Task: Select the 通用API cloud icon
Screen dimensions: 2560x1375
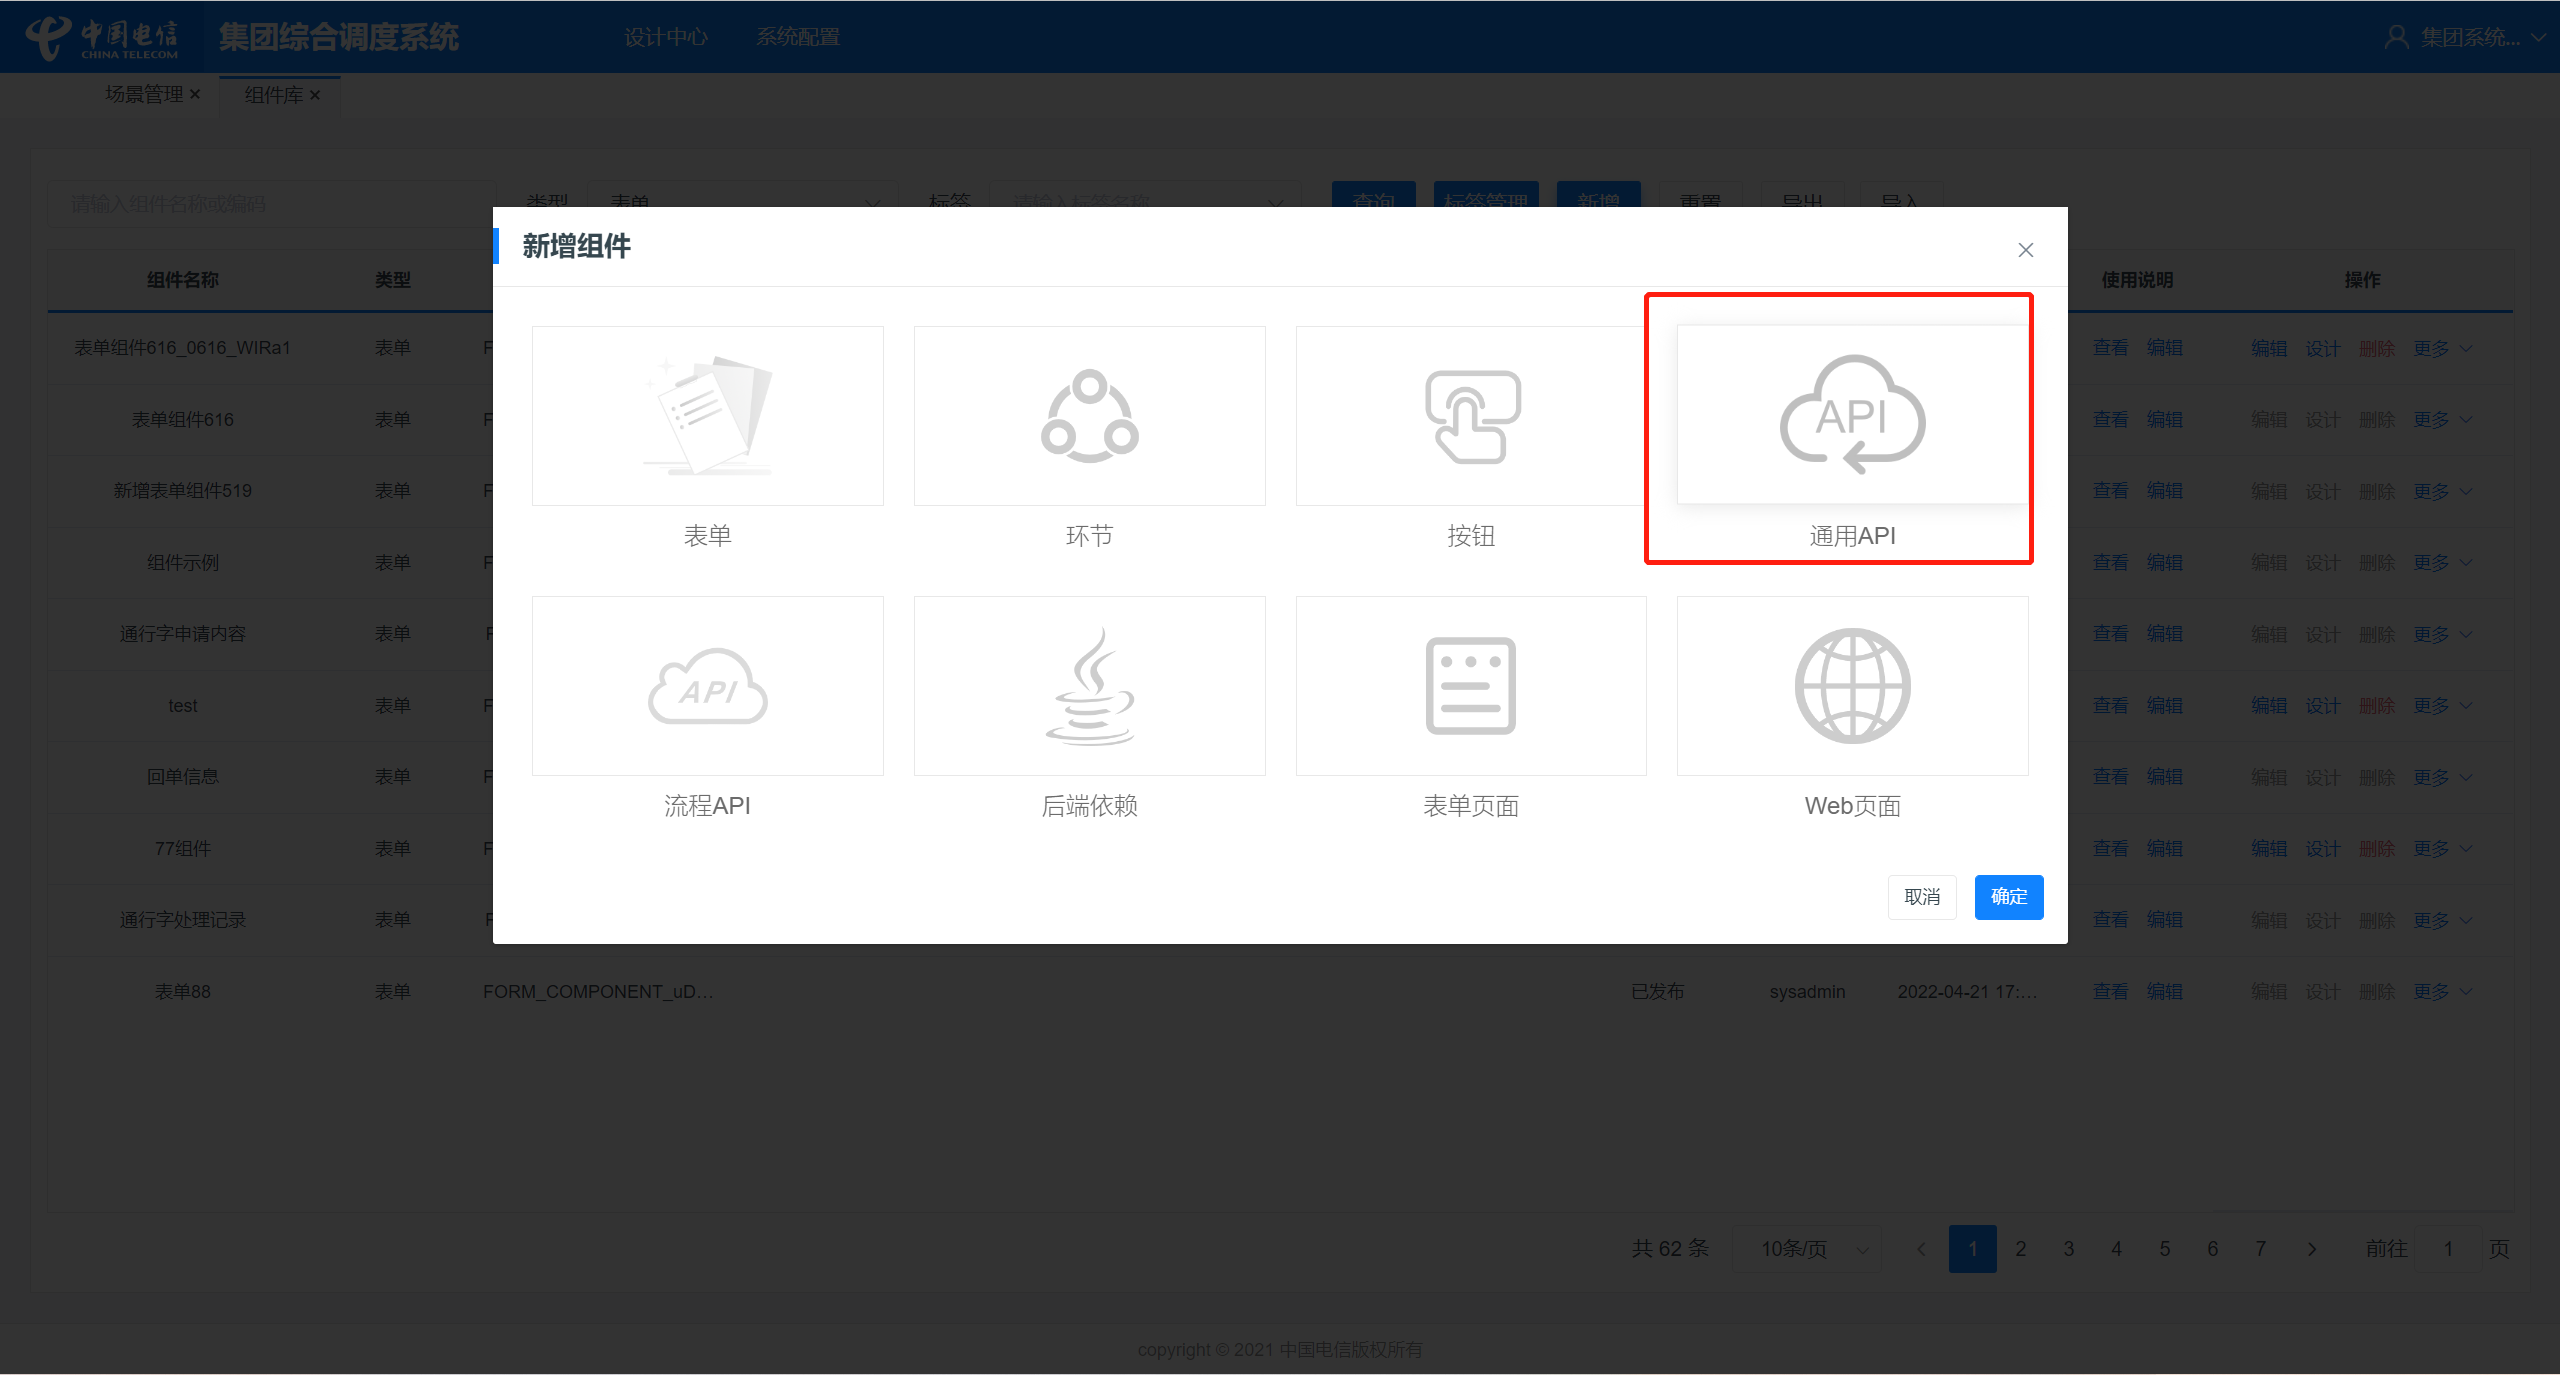Action: coord(1852,415)
